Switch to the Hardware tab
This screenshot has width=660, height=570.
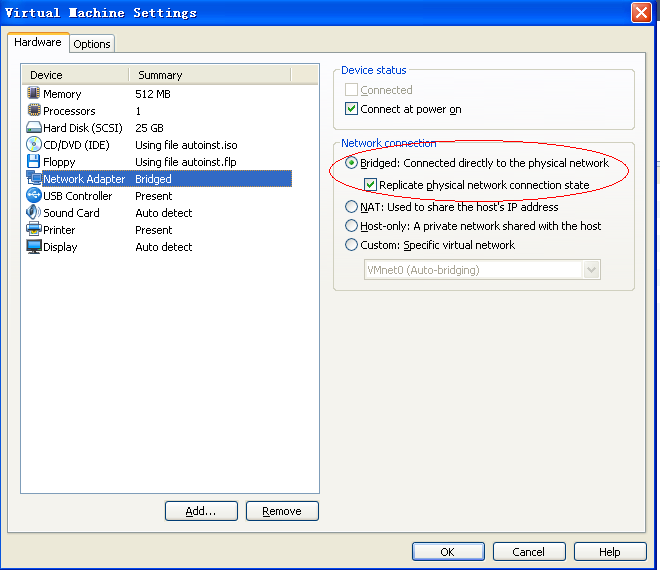38,43
